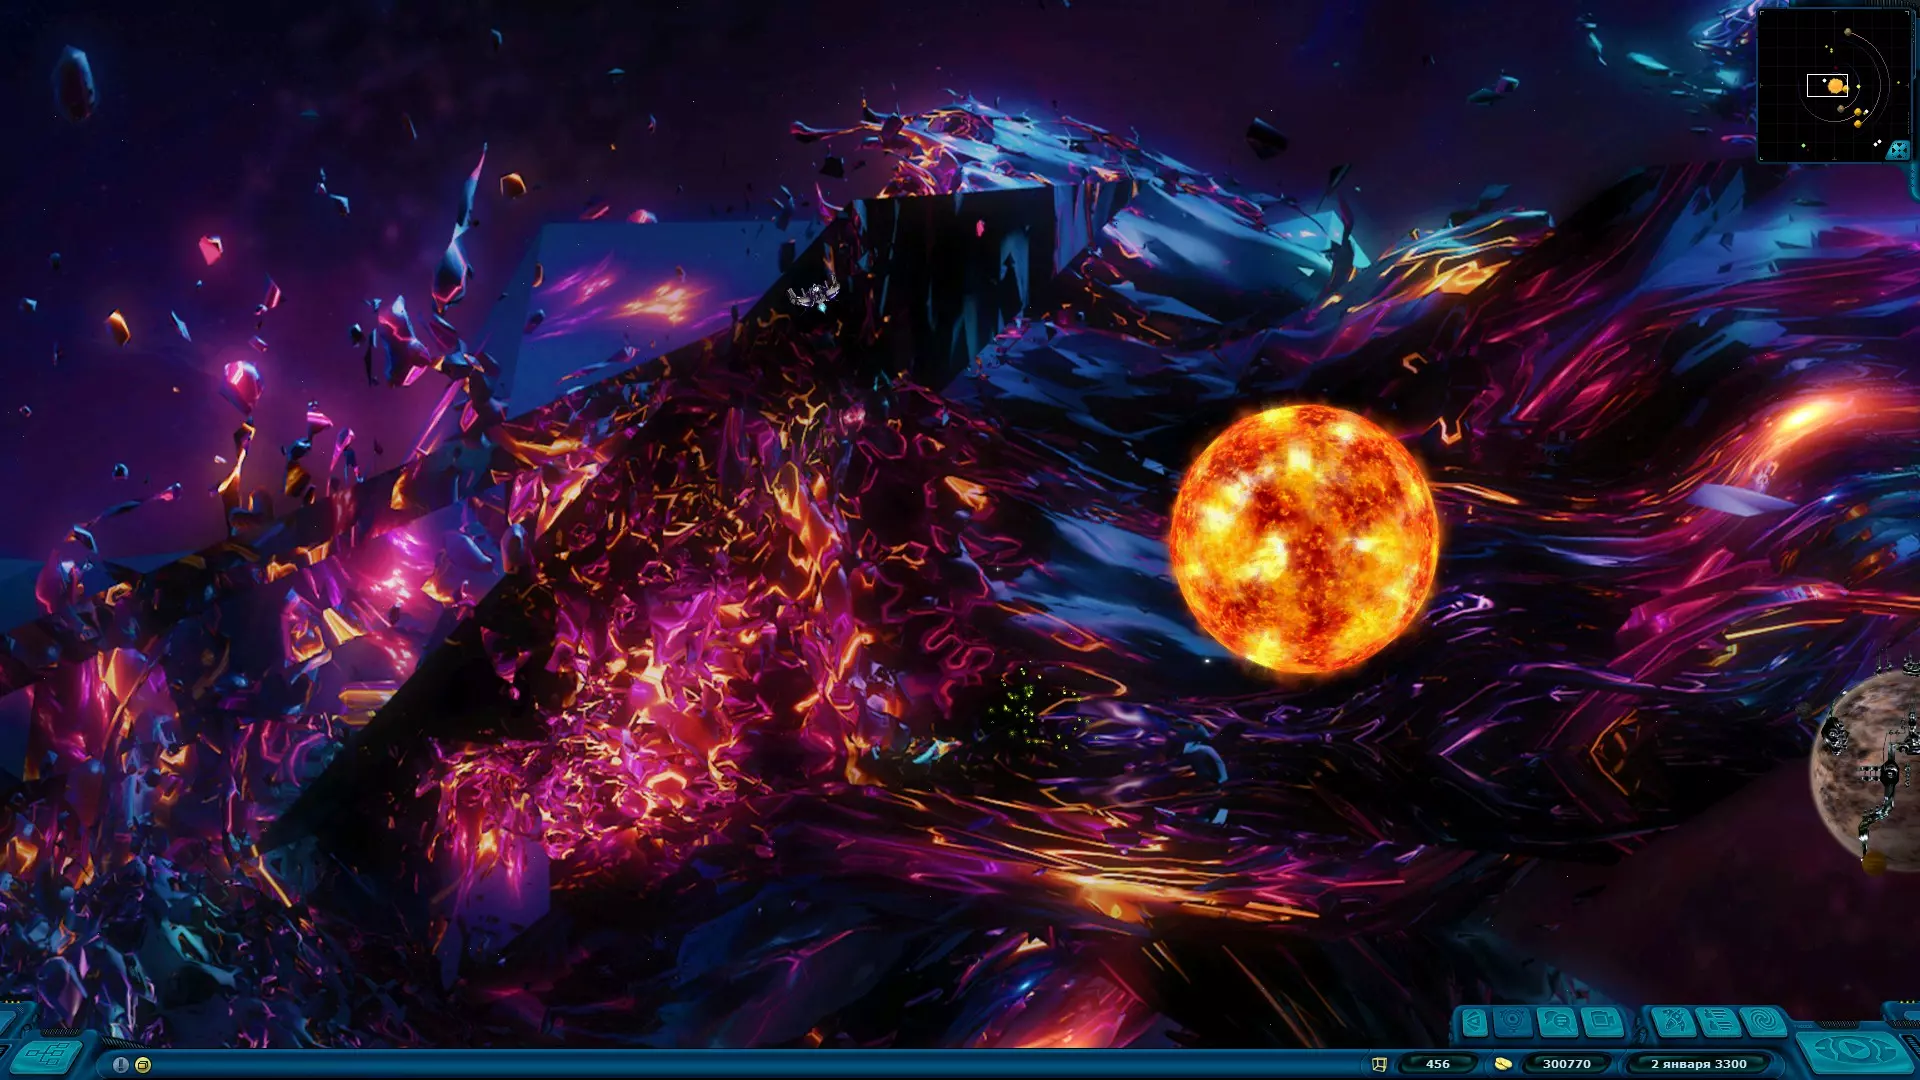Click the credits amount 300770
1920x1080 pixels.
point(1566,1064)
